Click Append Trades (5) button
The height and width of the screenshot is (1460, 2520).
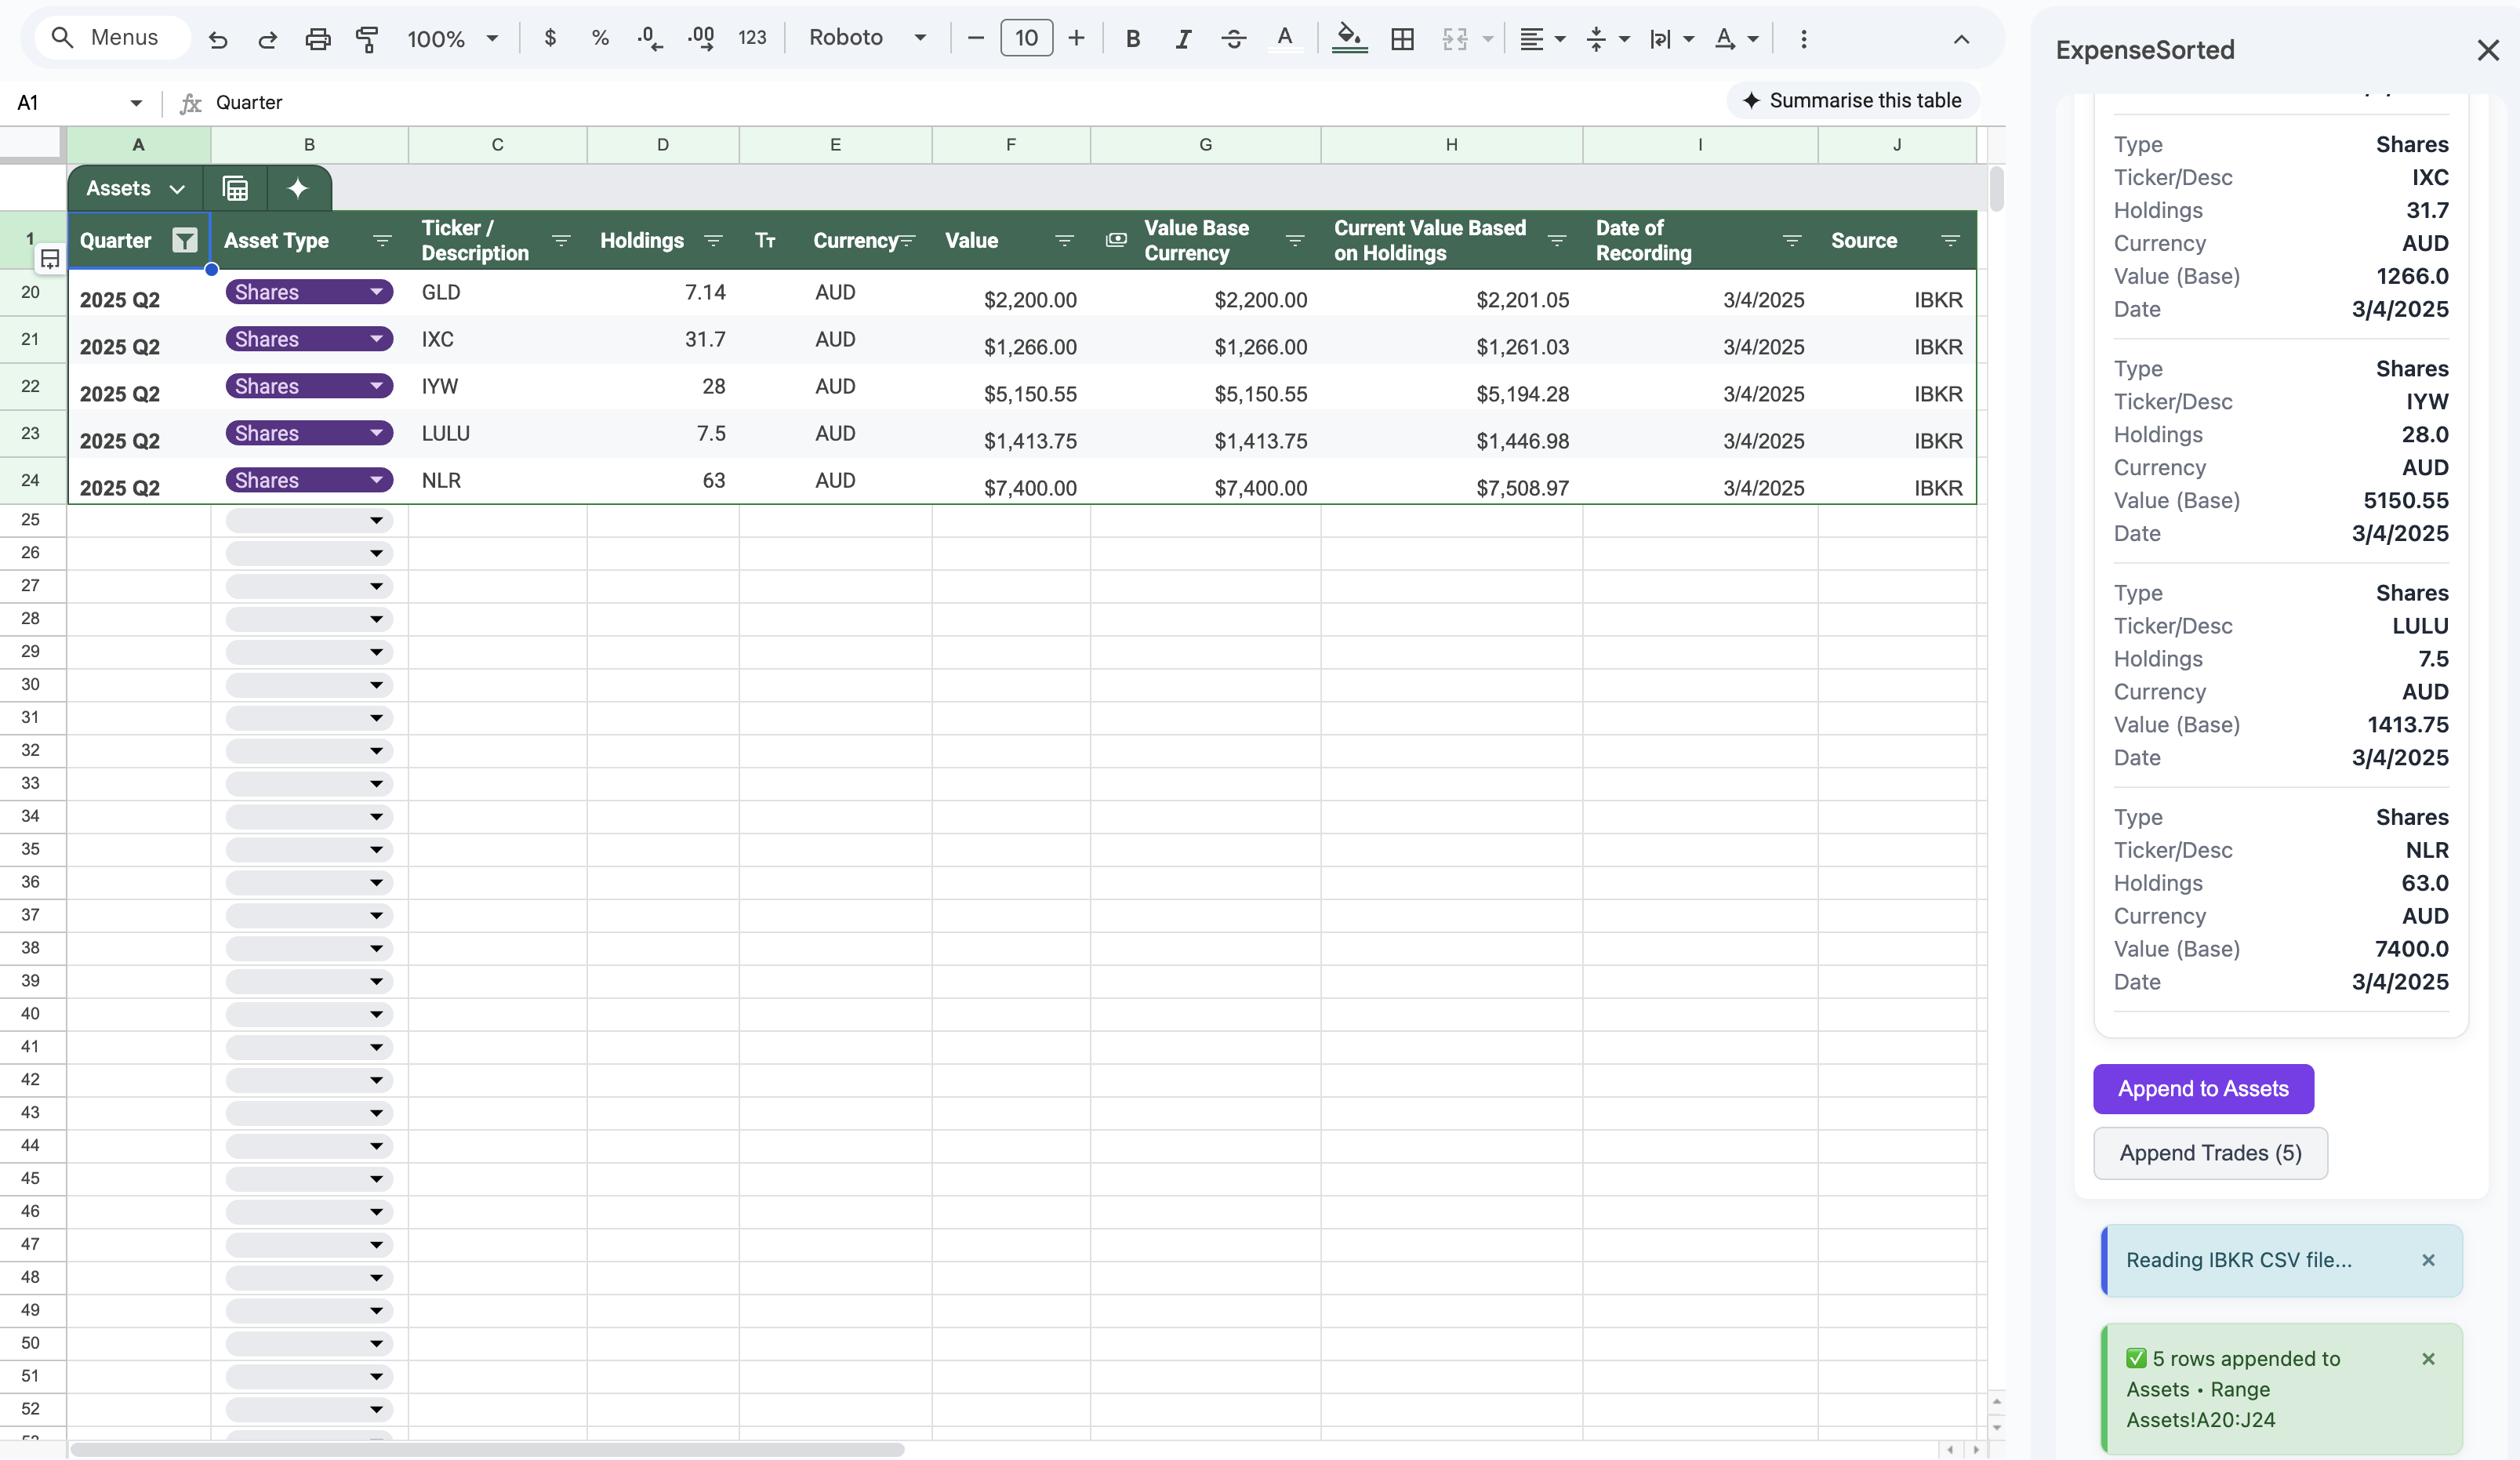coord(2210,1153)
